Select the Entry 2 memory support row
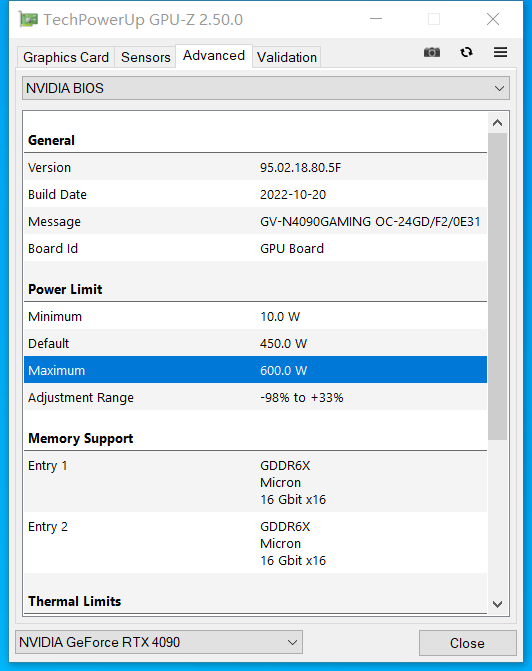Screen dimensions: 532x671 256,543
